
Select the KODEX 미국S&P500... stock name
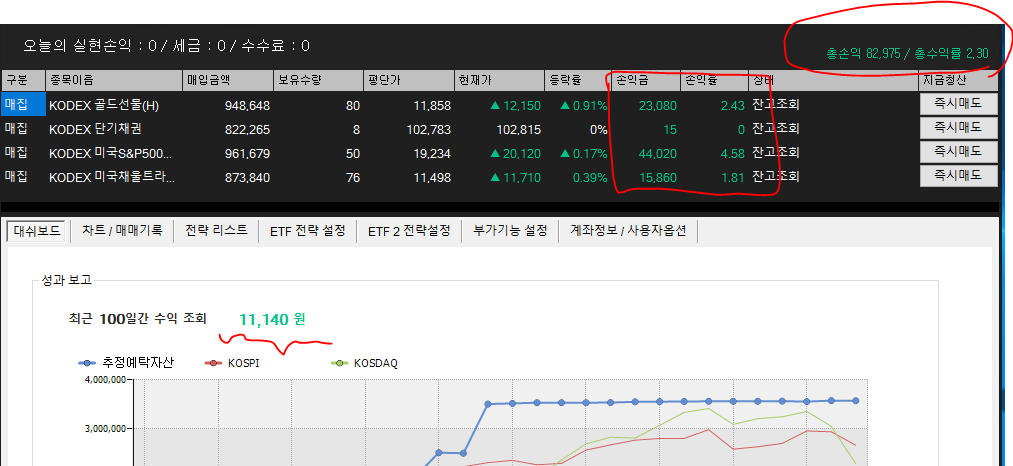109,154
